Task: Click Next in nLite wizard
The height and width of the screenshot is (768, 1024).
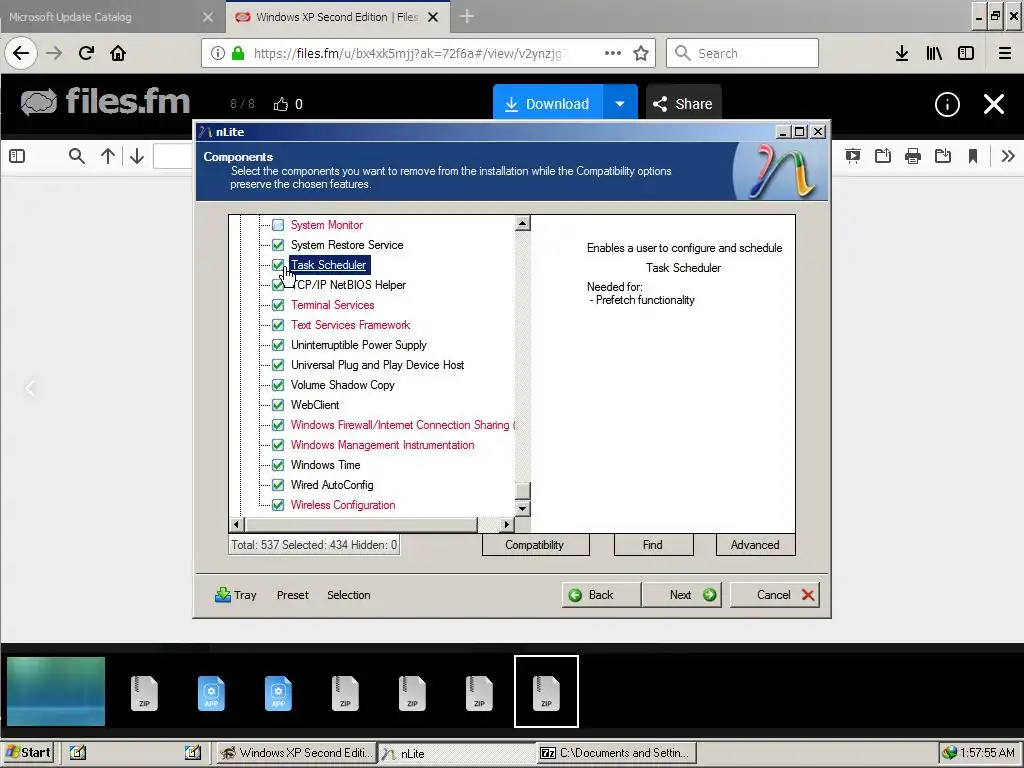Action: click(x=681, y=595)
